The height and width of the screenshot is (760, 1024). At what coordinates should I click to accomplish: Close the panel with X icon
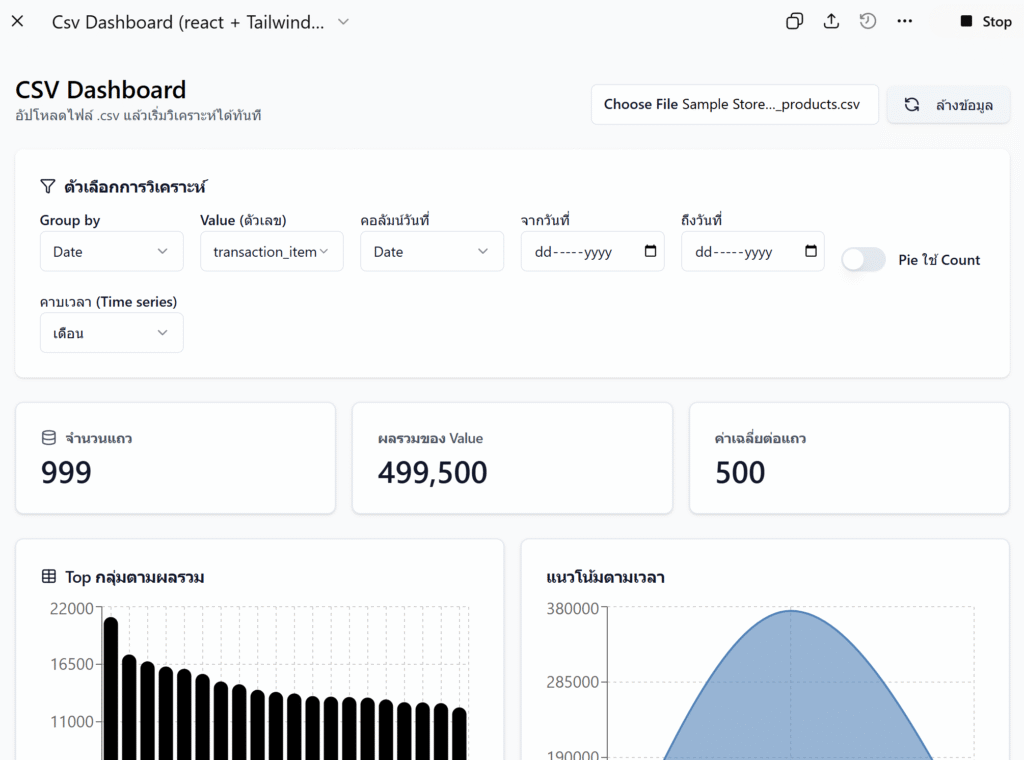[17, 21]
